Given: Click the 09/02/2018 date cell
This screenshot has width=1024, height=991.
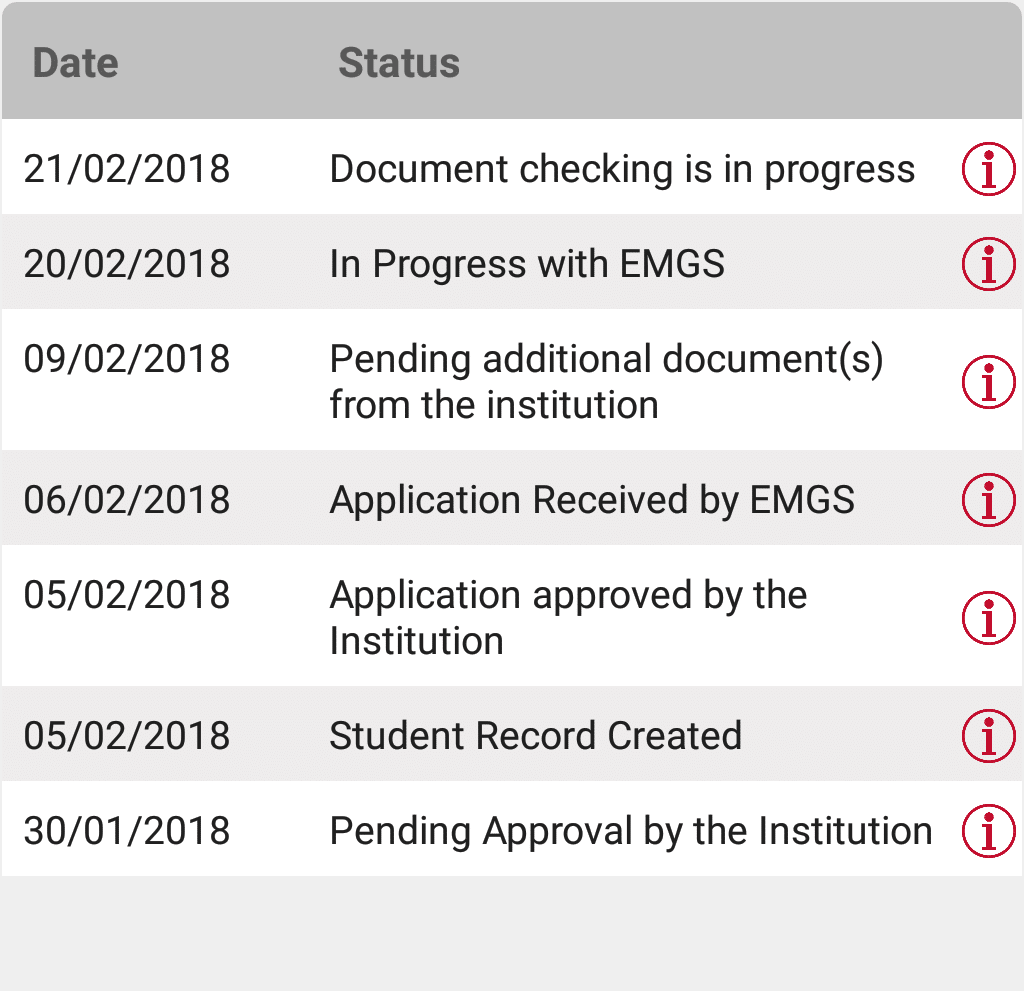Looking at the screenshot, I should (x=127, y=359).
